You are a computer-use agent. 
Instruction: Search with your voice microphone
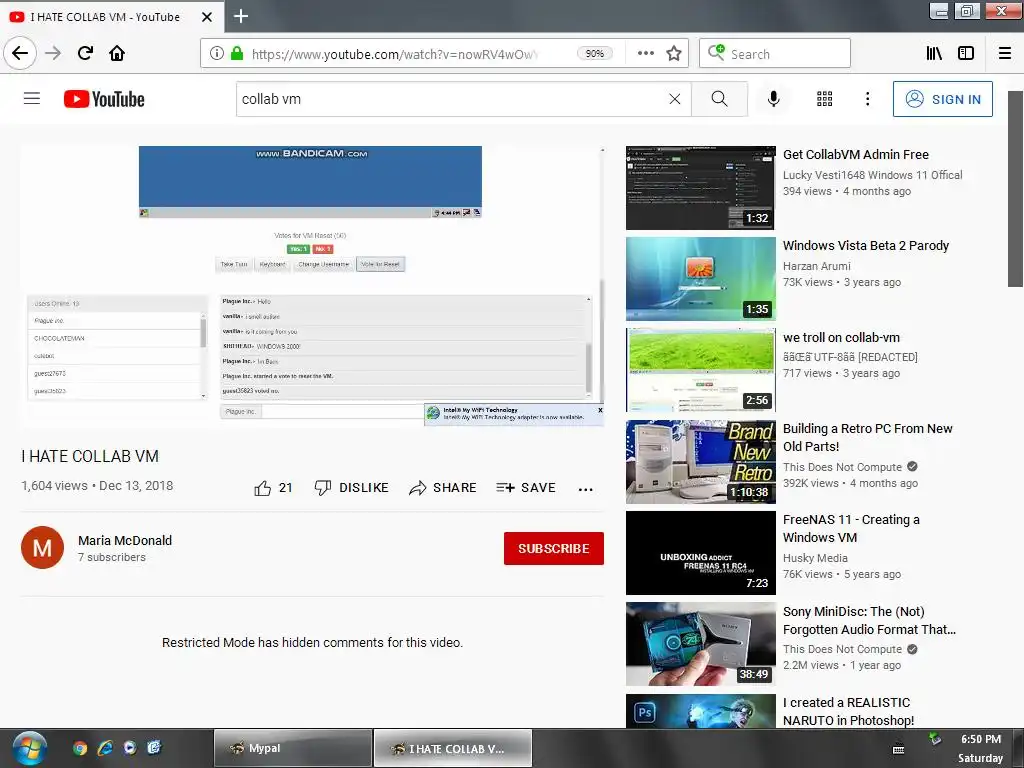(773, 99)
